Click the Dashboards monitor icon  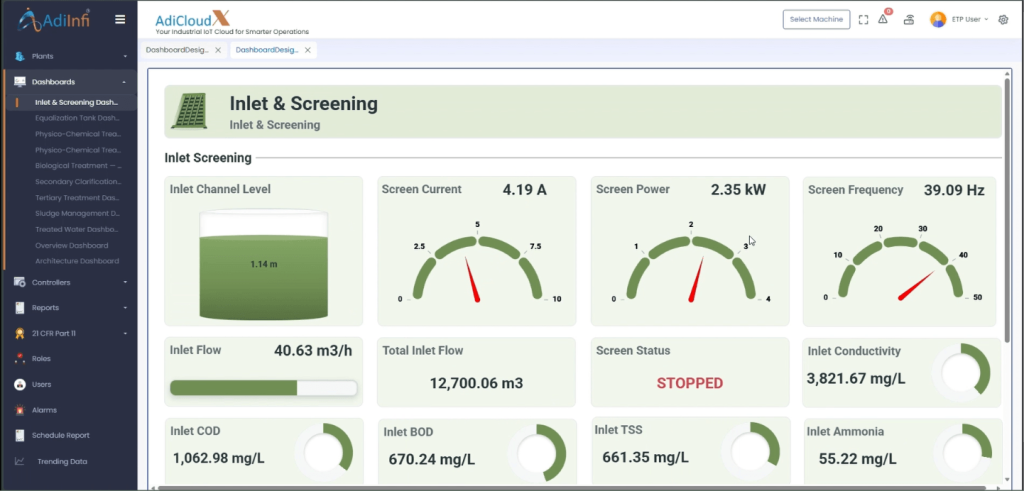(20, 82)
